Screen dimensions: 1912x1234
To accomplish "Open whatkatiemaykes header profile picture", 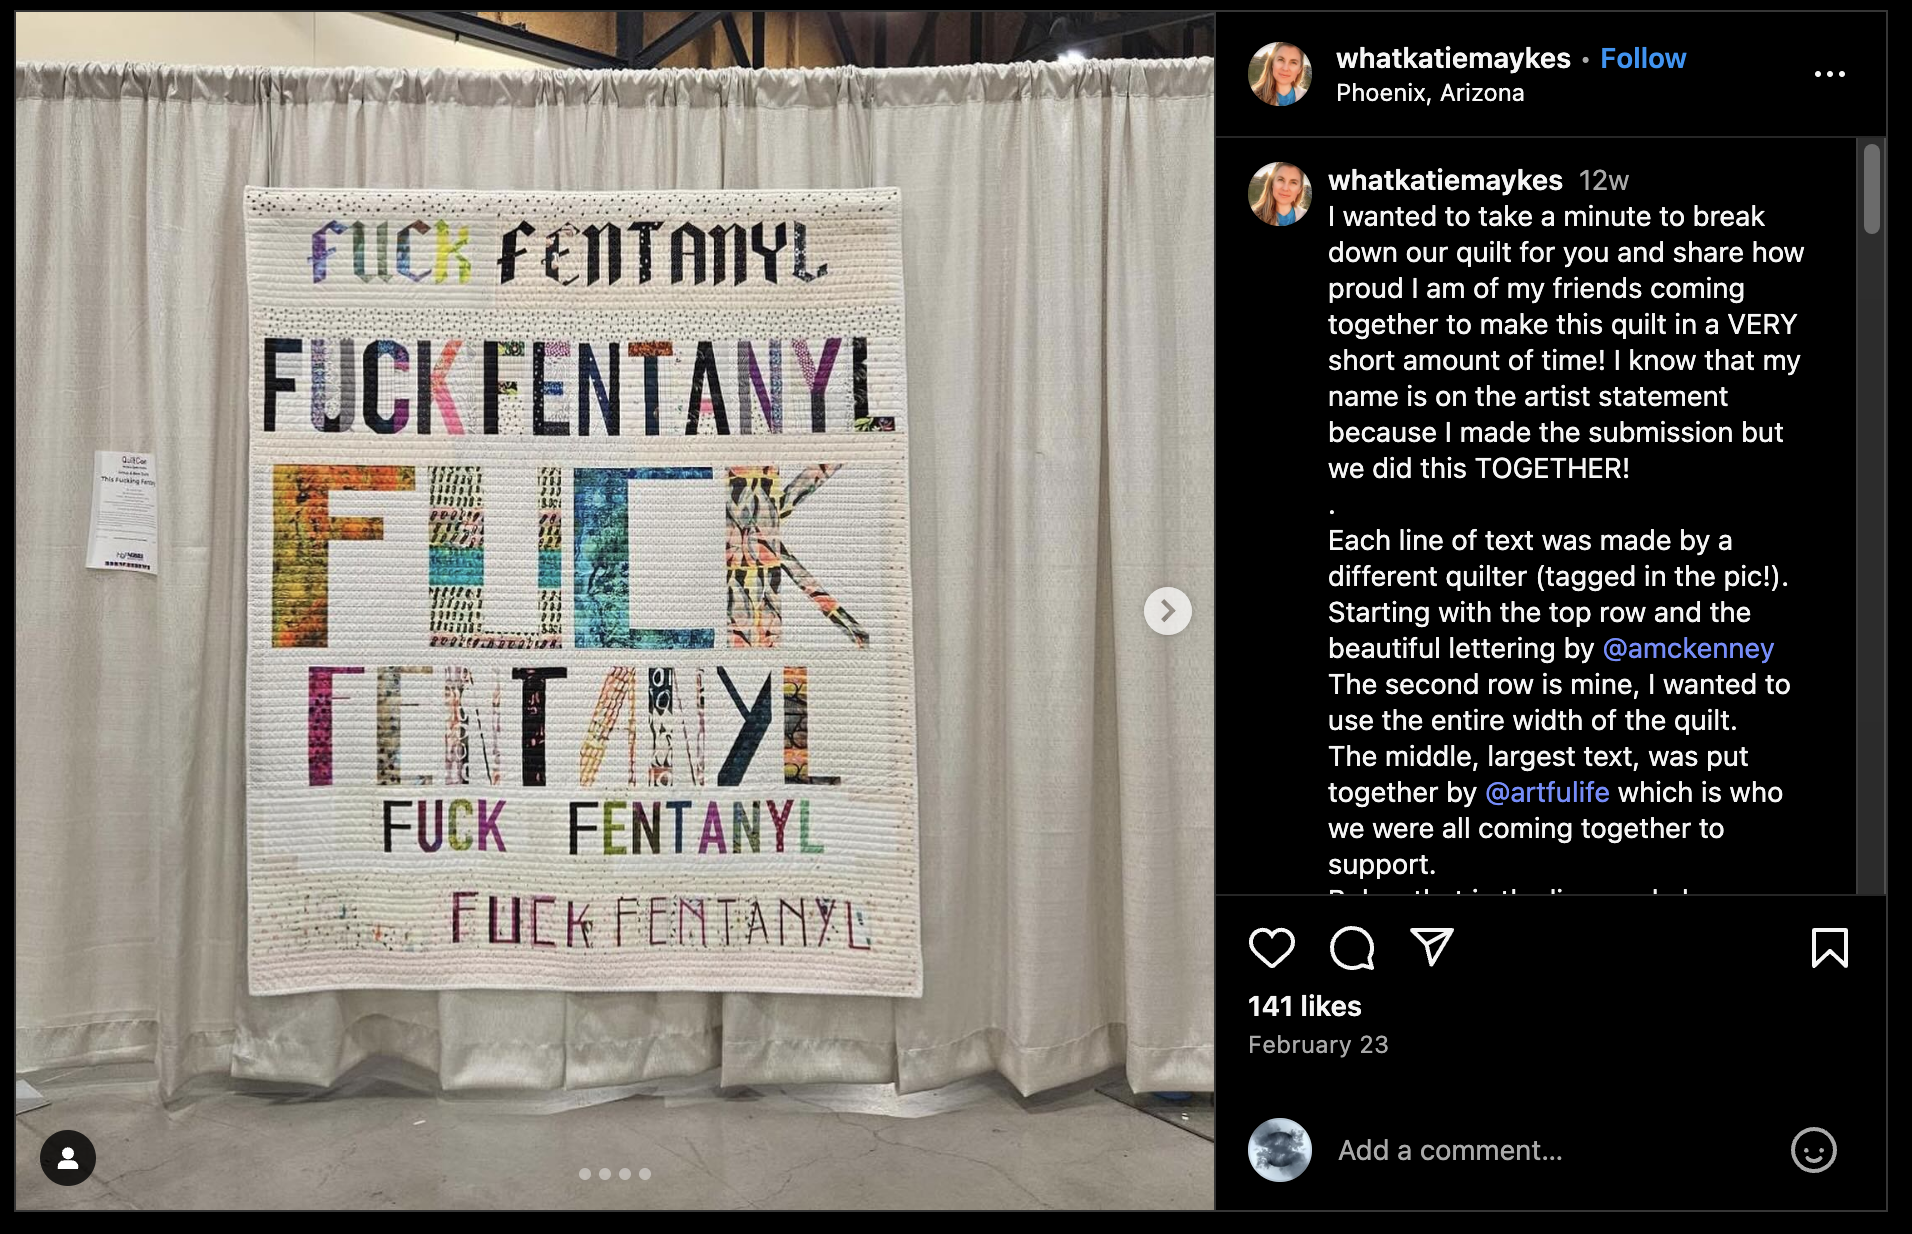I will pos(1279,74).
